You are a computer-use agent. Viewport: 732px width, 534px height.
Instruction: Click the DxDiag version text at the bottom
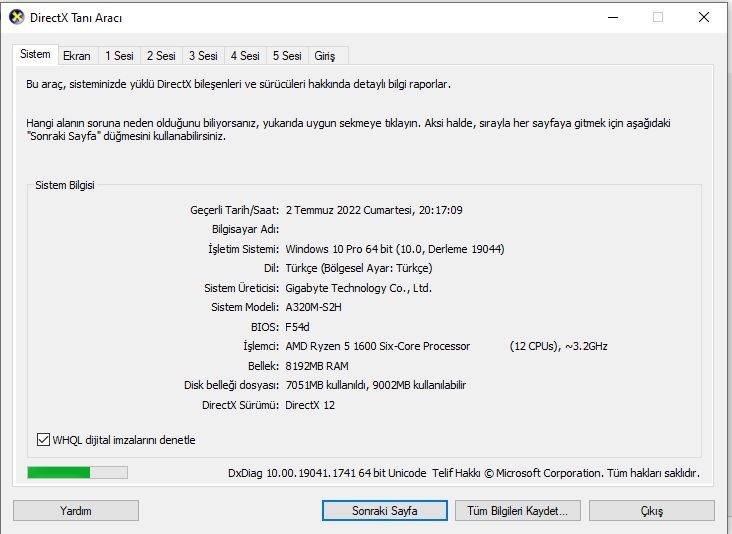pos(326,473)
